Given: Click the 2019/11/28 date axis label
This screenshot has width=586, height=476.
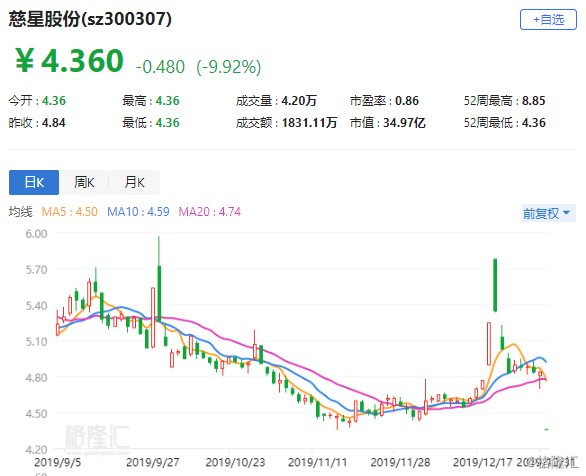Looking at the screenshot, I should [x=400, y=463].
